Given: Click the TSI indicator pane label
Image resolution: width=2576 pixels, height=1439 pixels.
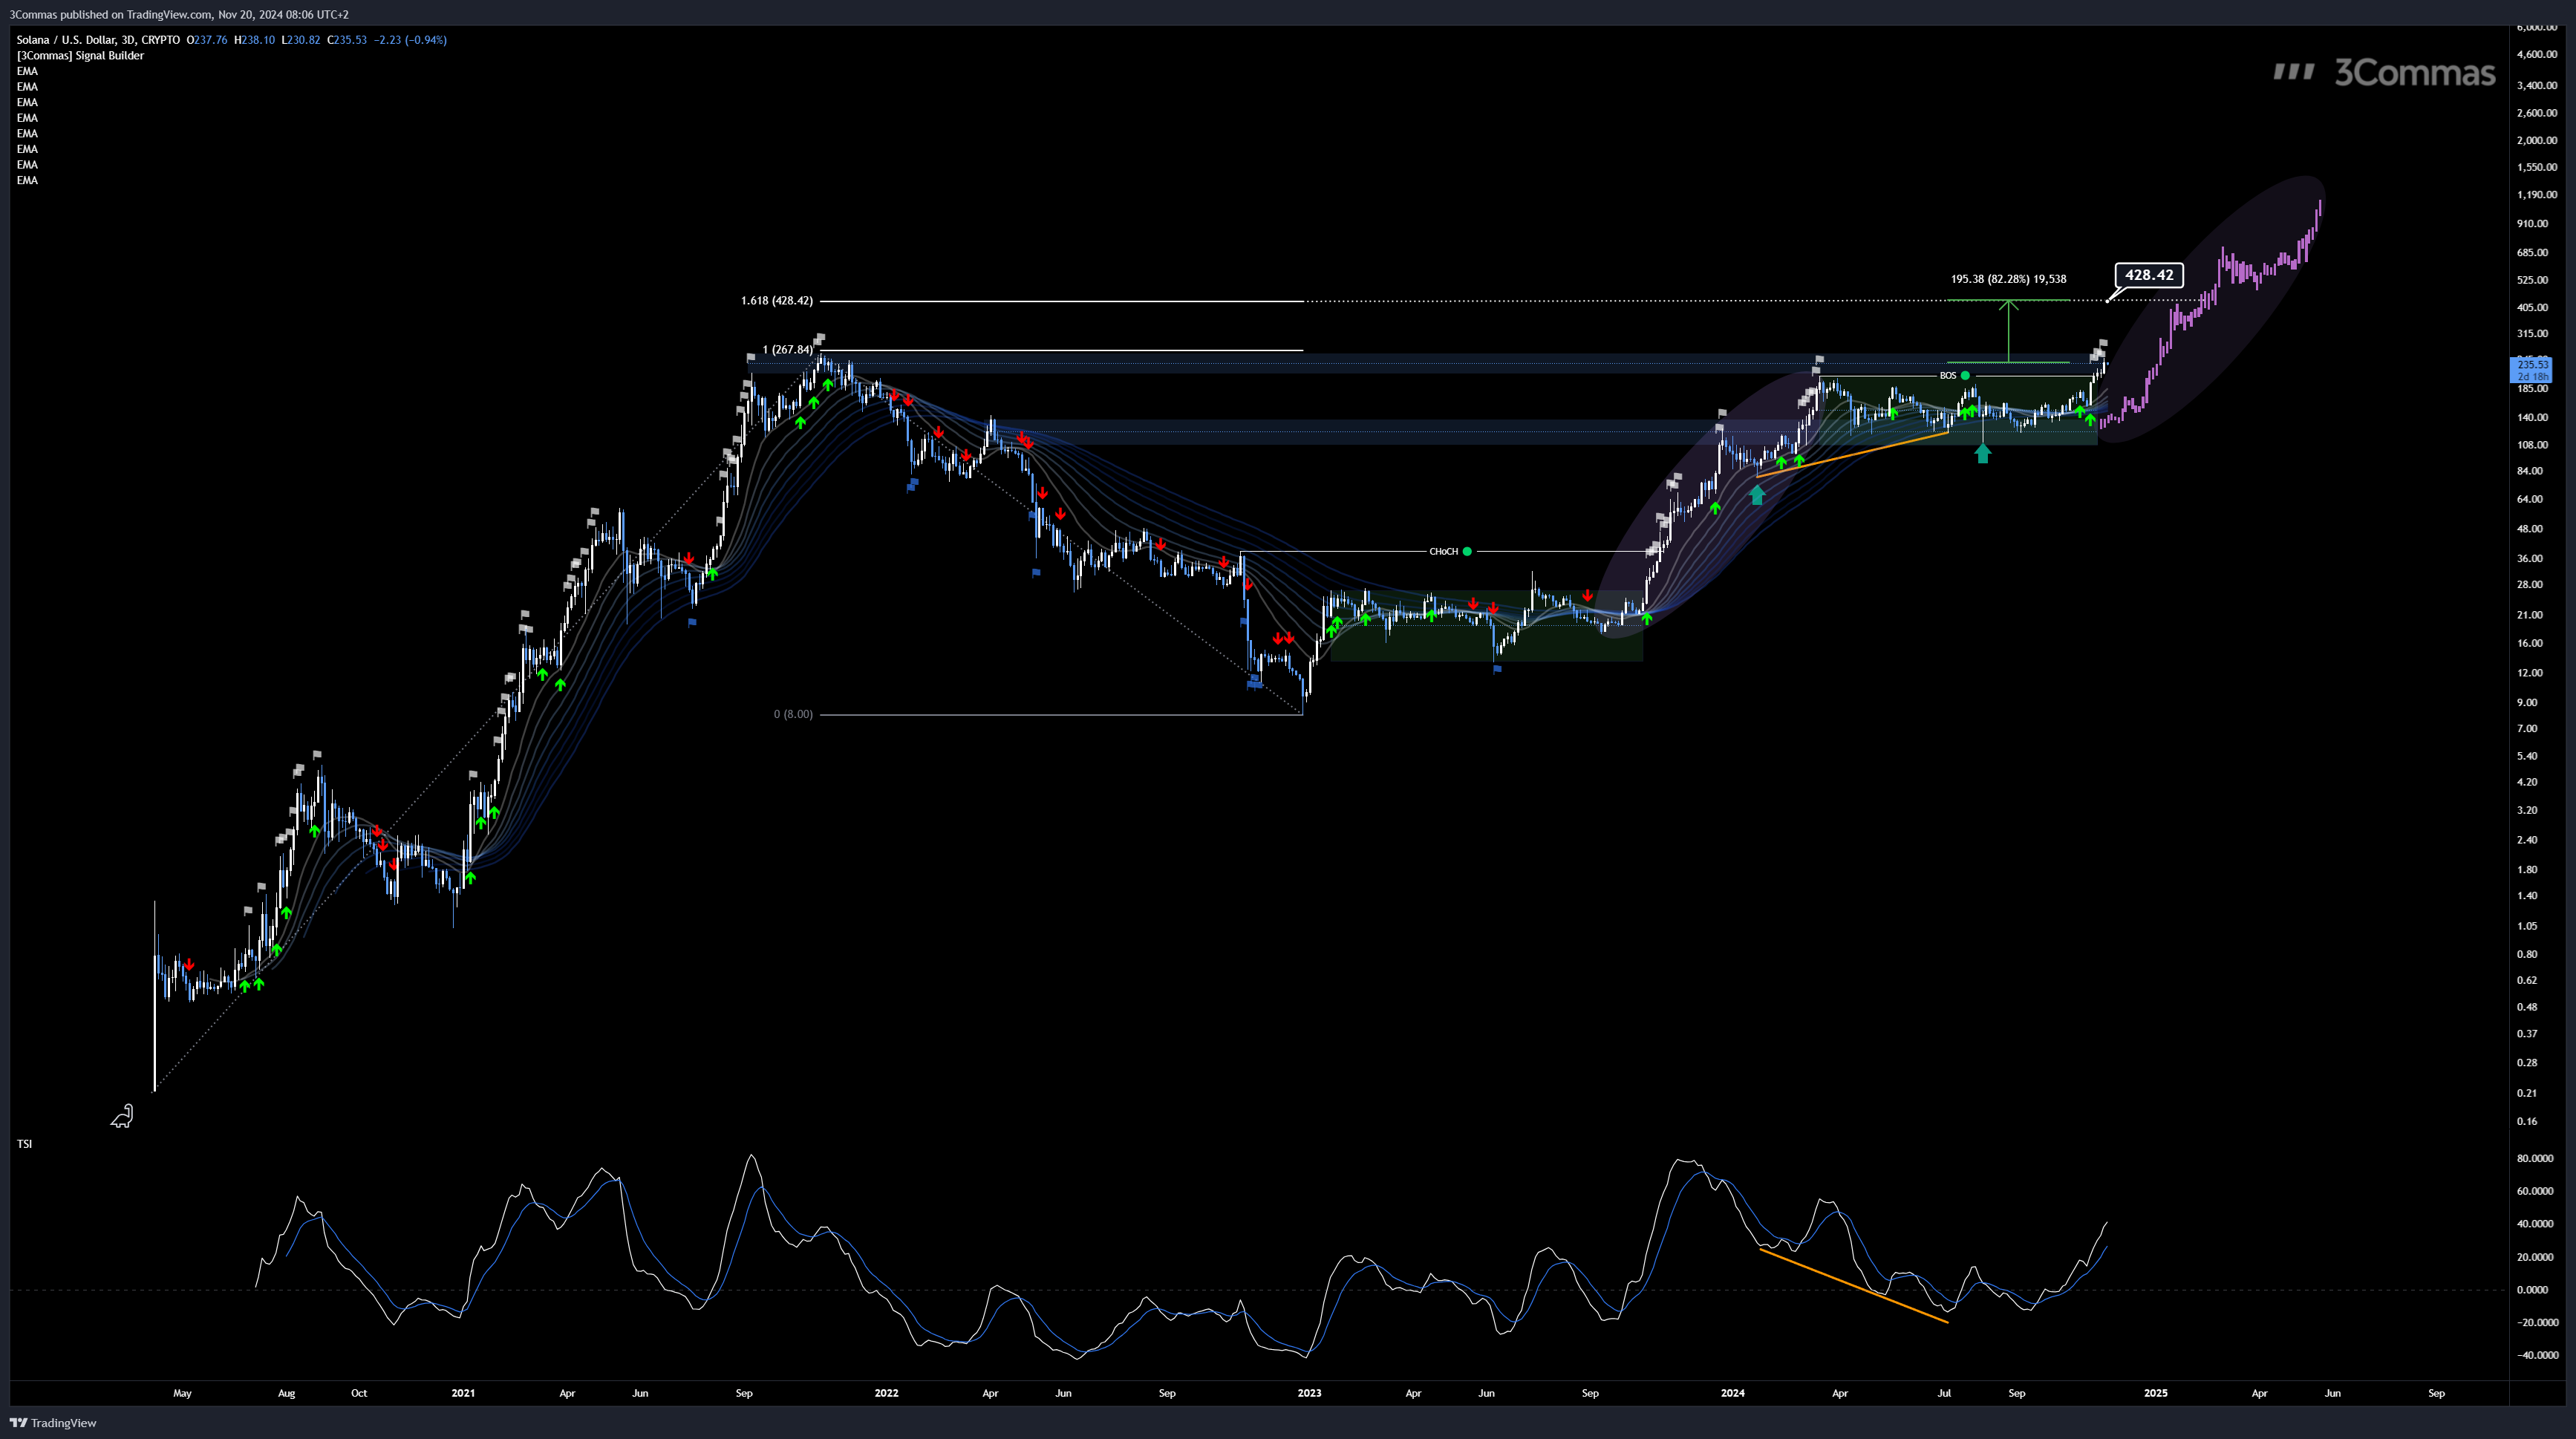Looking at the screenshot, I should pyautogui.click(x=24, y=1144).
